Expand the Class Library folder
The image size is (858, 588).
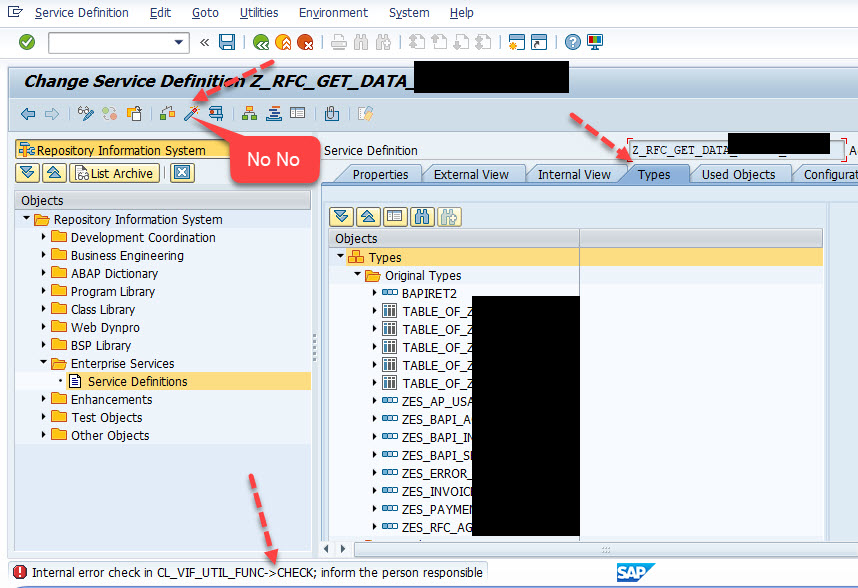(44, 310)
